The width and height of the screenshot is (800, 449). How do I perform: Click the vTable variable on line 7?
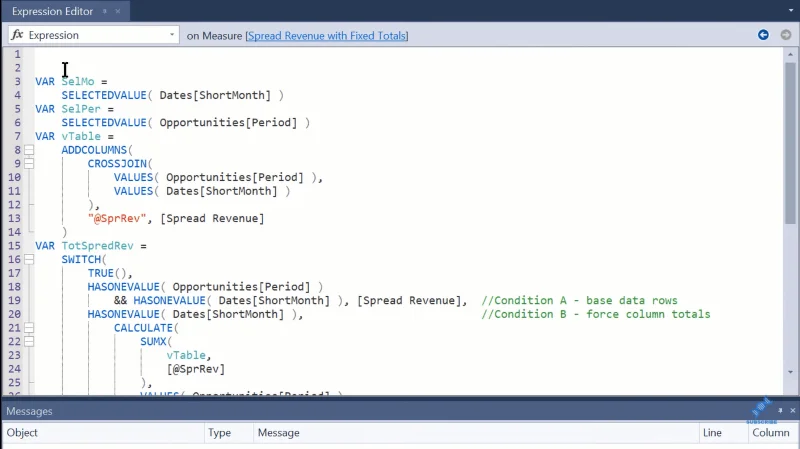[81, 136]
